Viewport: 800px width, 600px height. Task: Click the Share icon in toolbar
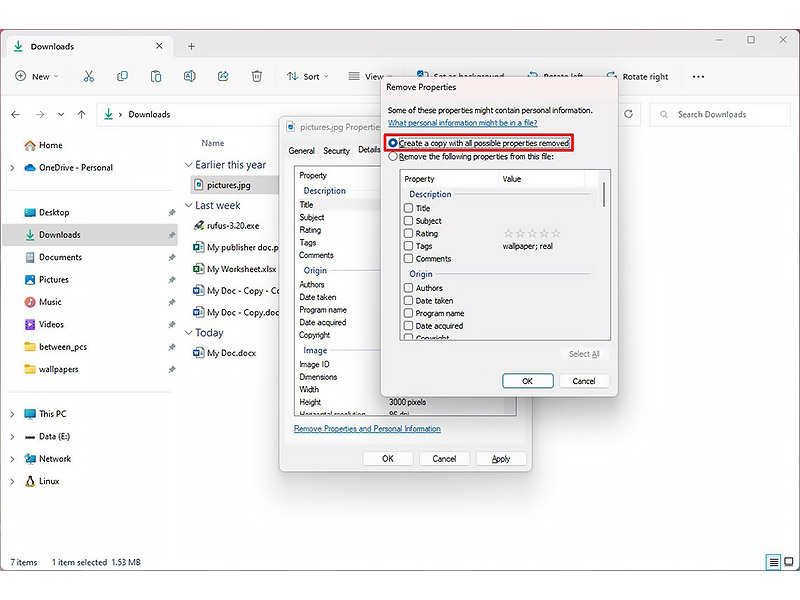click(223, 77)
